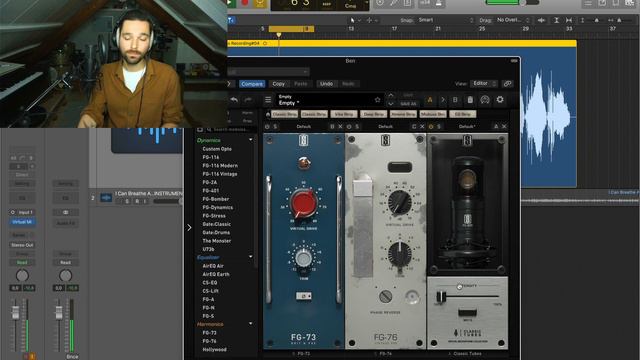Select the fifth strip preset tab
This screenshot has width=640, height=360.
[403, 114]
